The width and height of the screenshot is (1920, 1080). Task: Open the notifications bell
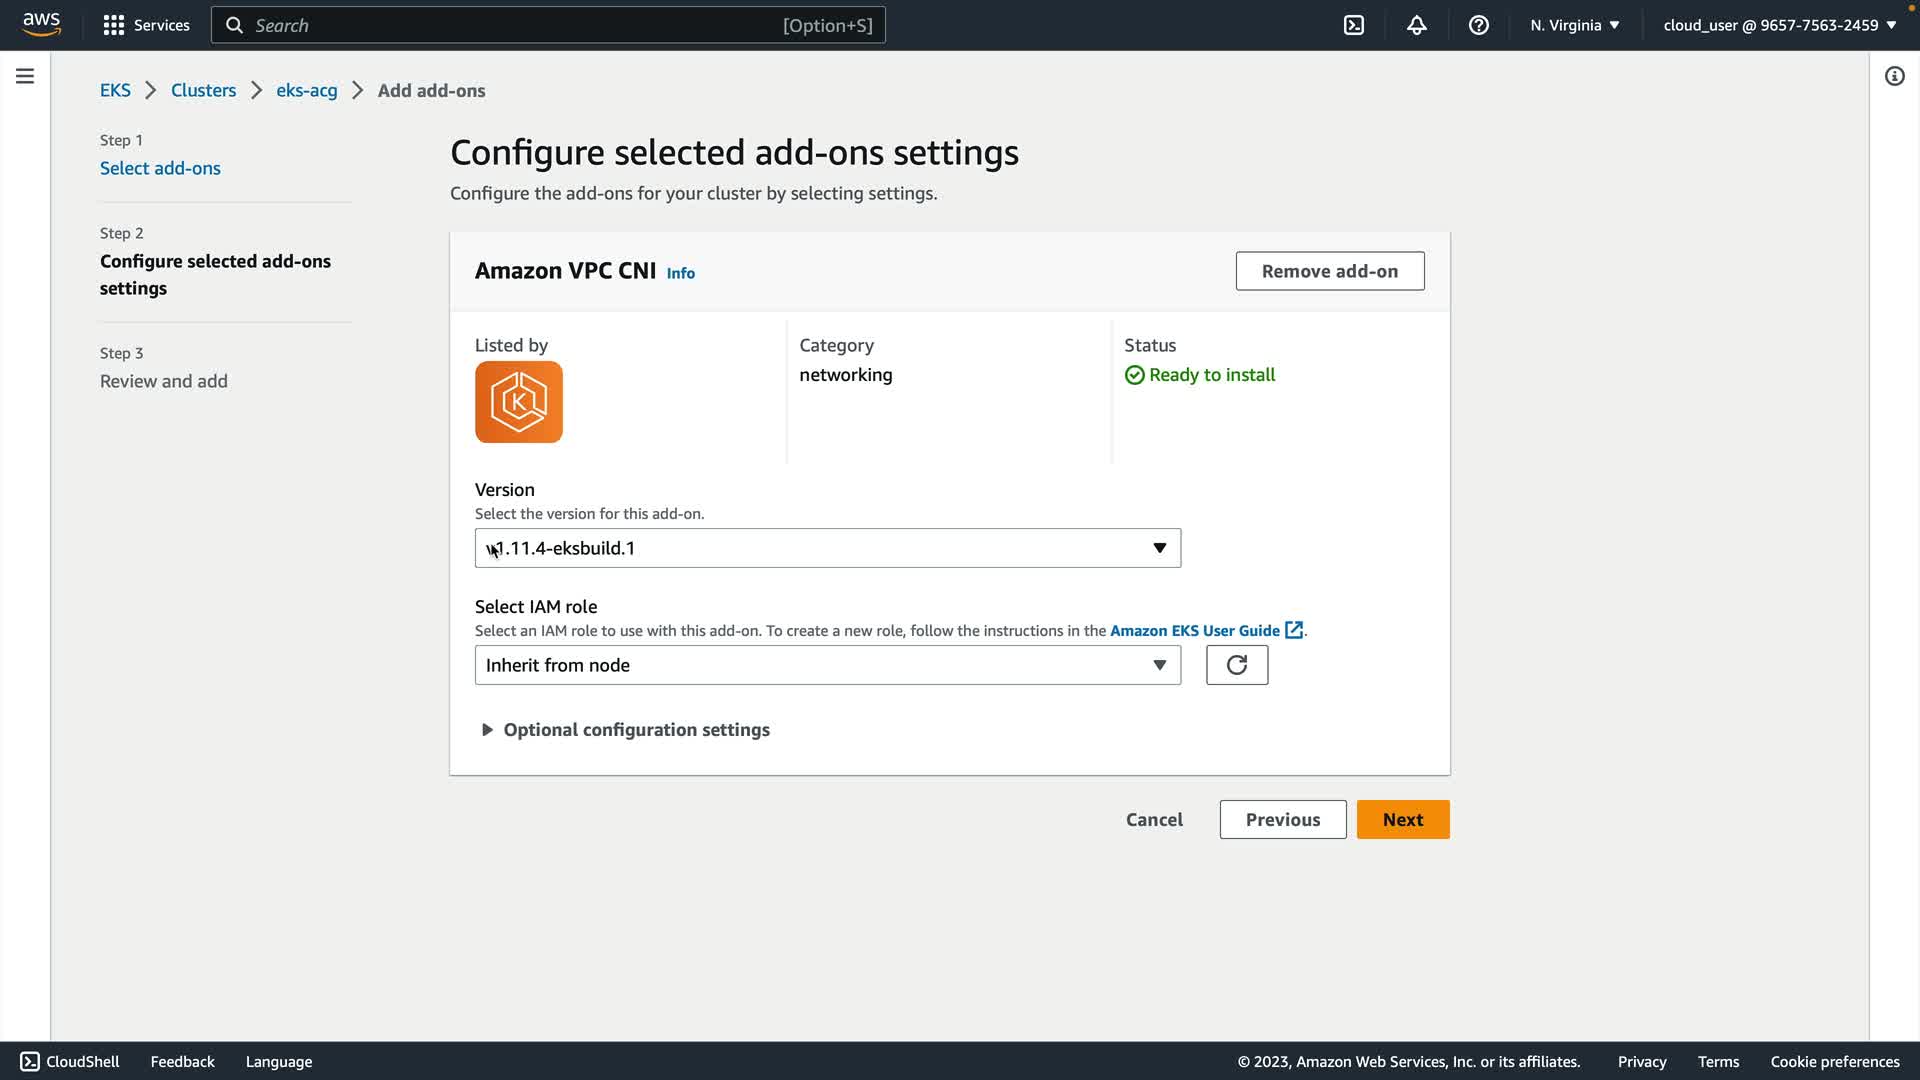pyautogui.click(x=1416, y=25)
